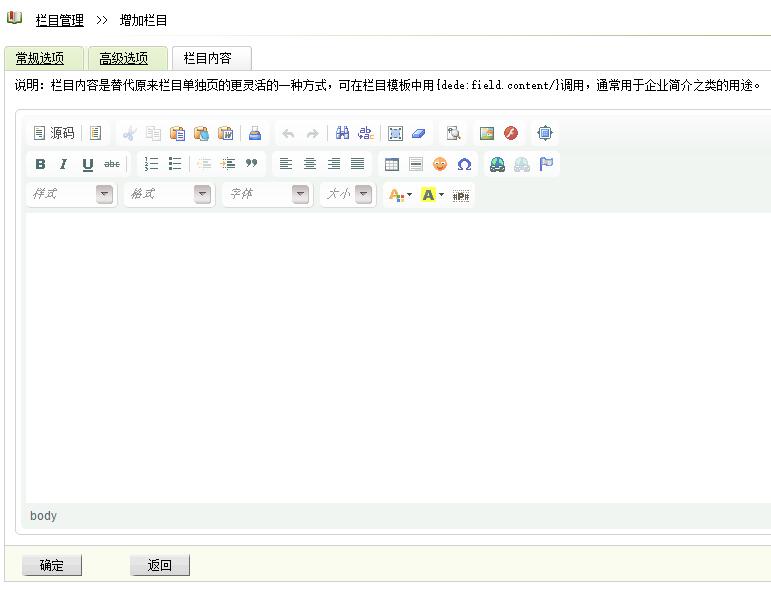Toggle underline text formatting
Image resolution: width=771 pixels, height=590 pixels.
tap(87, 164)
